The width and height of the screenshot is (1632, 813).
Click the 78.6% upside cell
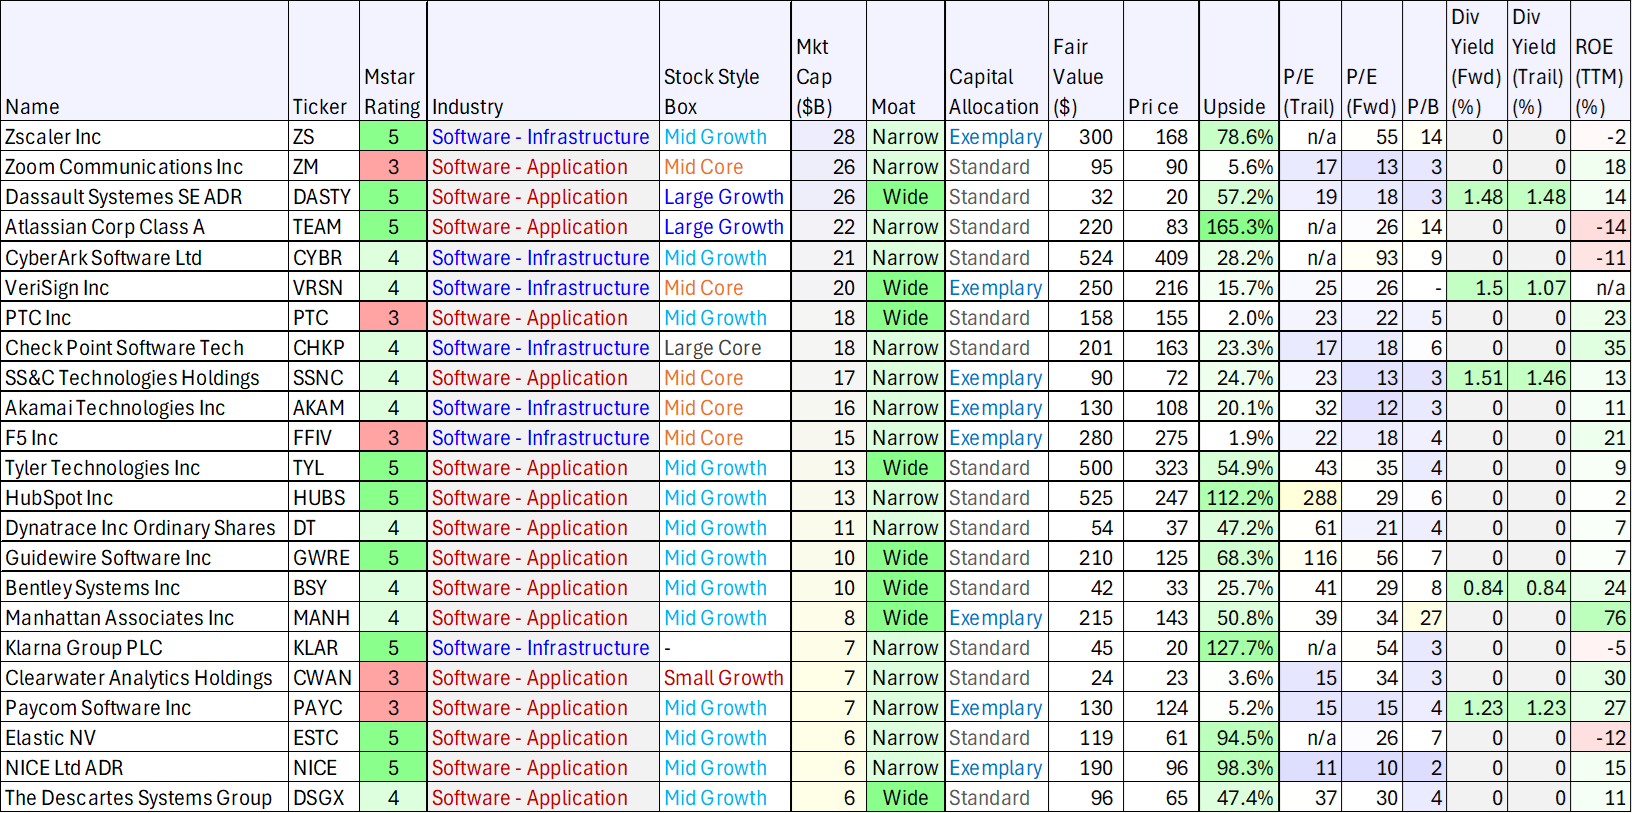(1239, 137)
